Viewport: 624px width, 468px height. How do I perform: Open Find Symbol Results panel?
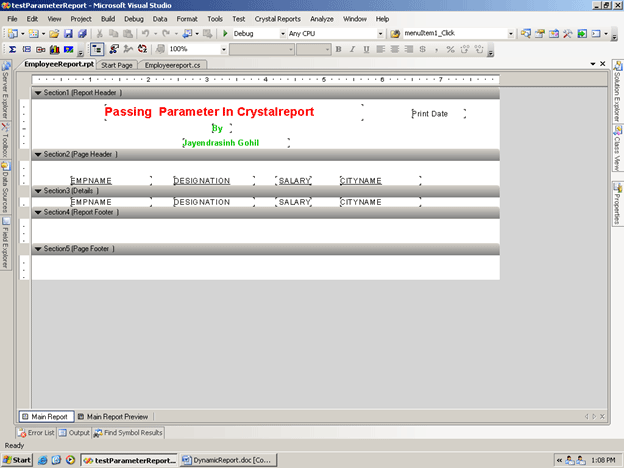click(128, 433)
